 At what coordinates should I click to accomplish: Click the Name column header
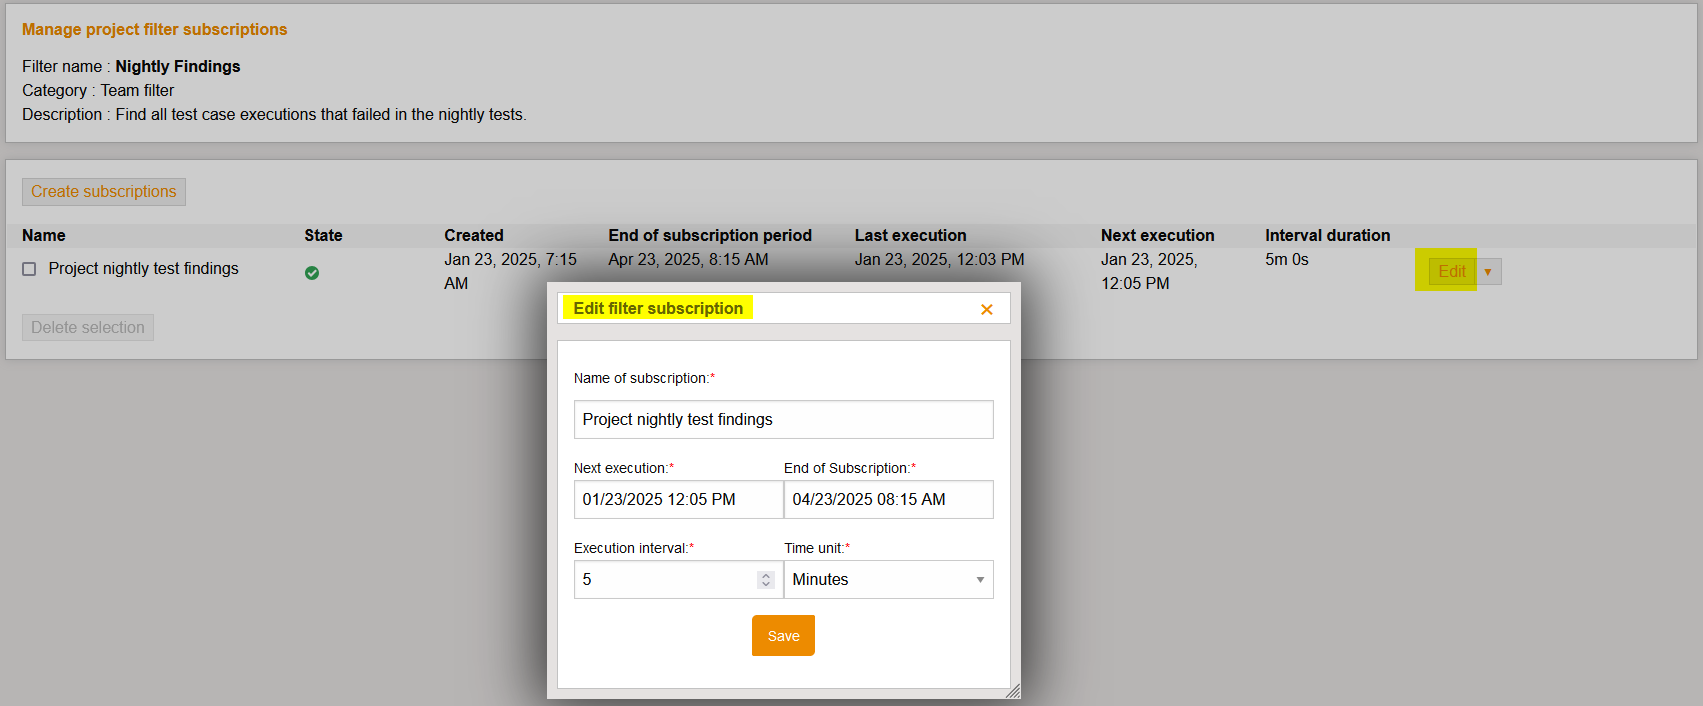click(44, 235)
